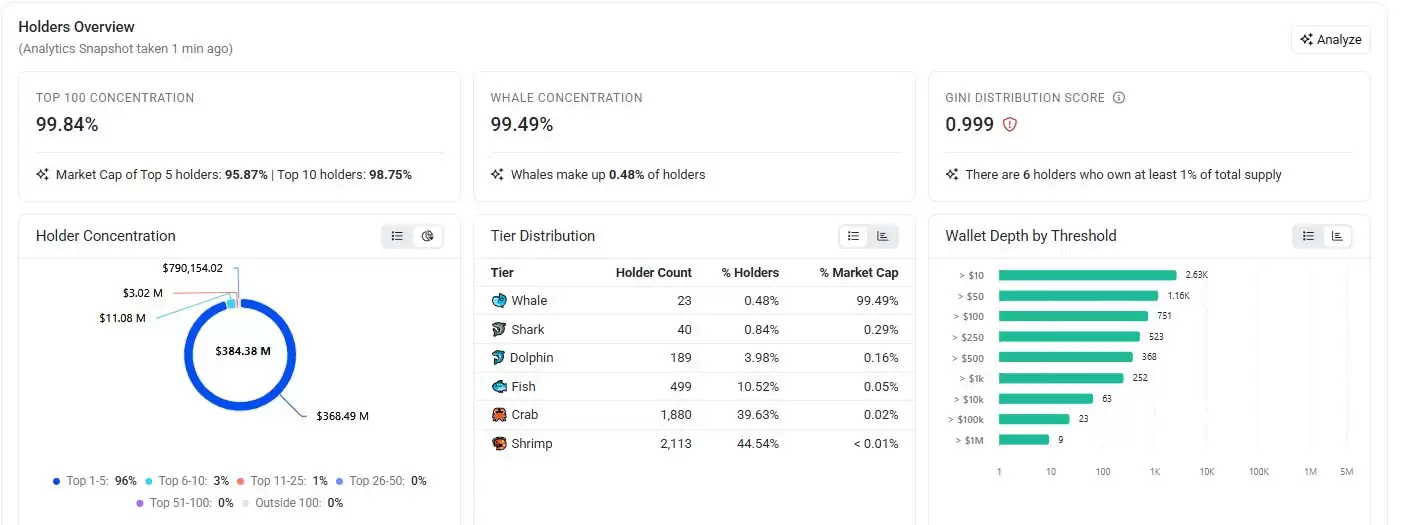
Task: Click the $368.49 M chart label
Action: coord(342,416)
